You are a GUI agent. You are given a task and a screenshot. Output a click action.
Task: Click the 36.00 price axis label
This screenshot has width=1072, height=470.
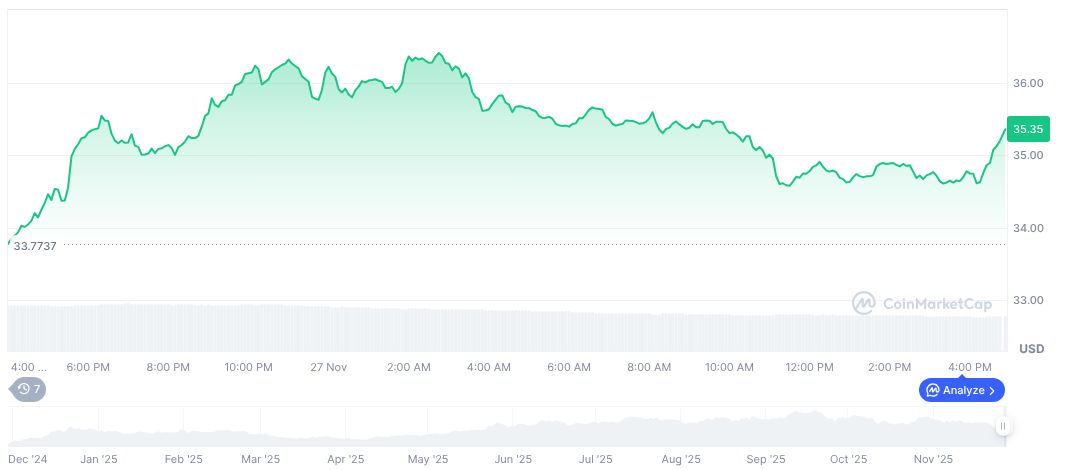pyautogui.click(x=1029, y=83)
